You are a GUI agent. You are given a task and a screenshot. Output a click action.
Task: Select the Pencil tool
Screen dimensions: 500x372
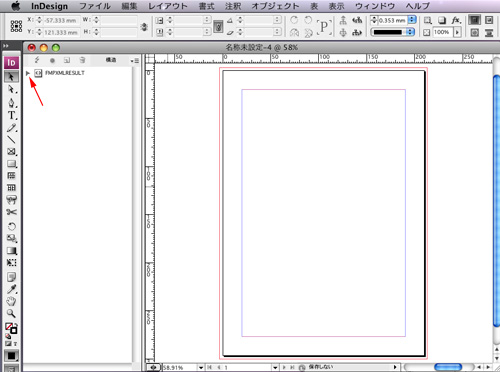(x=11, y=128)
